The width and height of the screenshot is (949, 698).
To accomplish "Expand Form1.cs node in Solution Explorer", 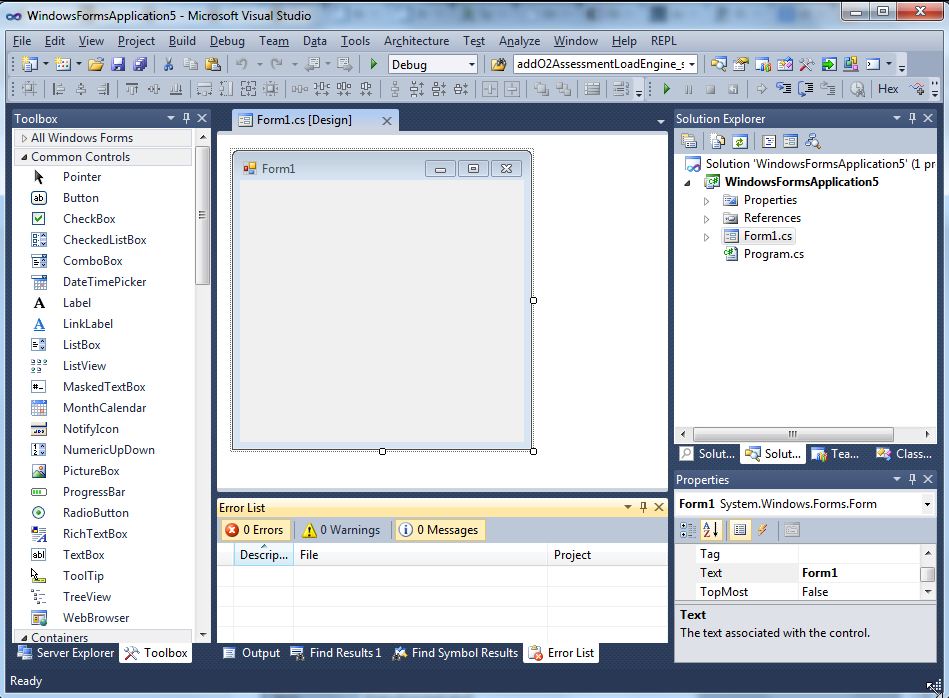I will (706, 237).
